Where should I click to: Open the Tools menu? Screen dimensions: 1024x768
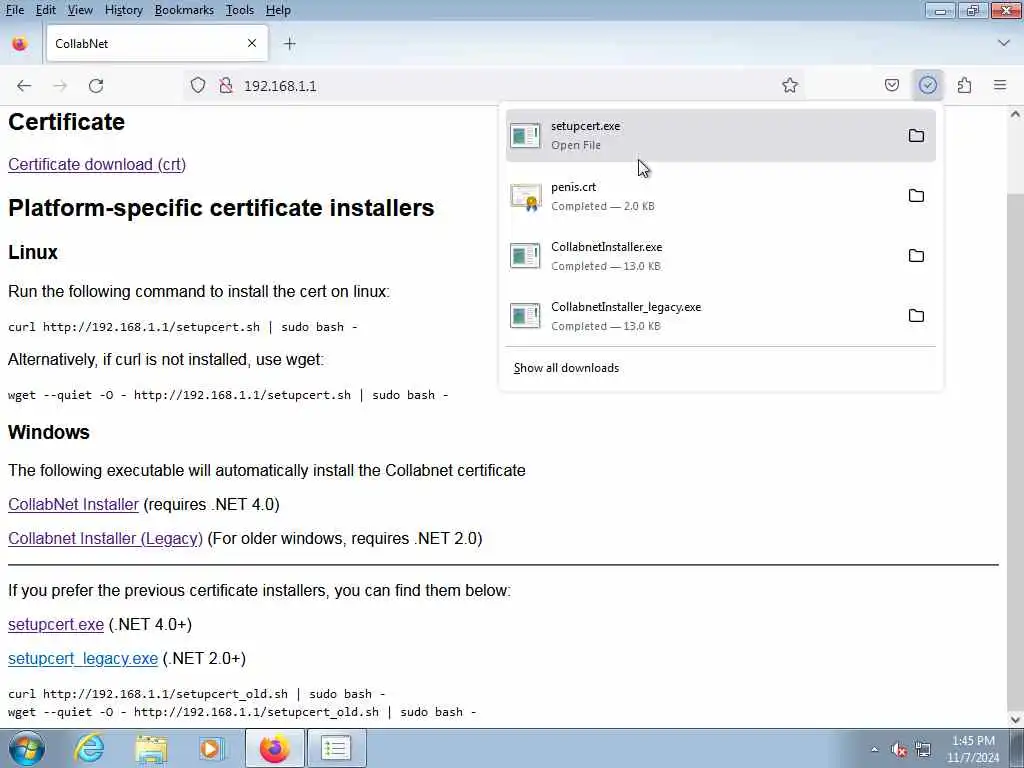tap(240, 10)
